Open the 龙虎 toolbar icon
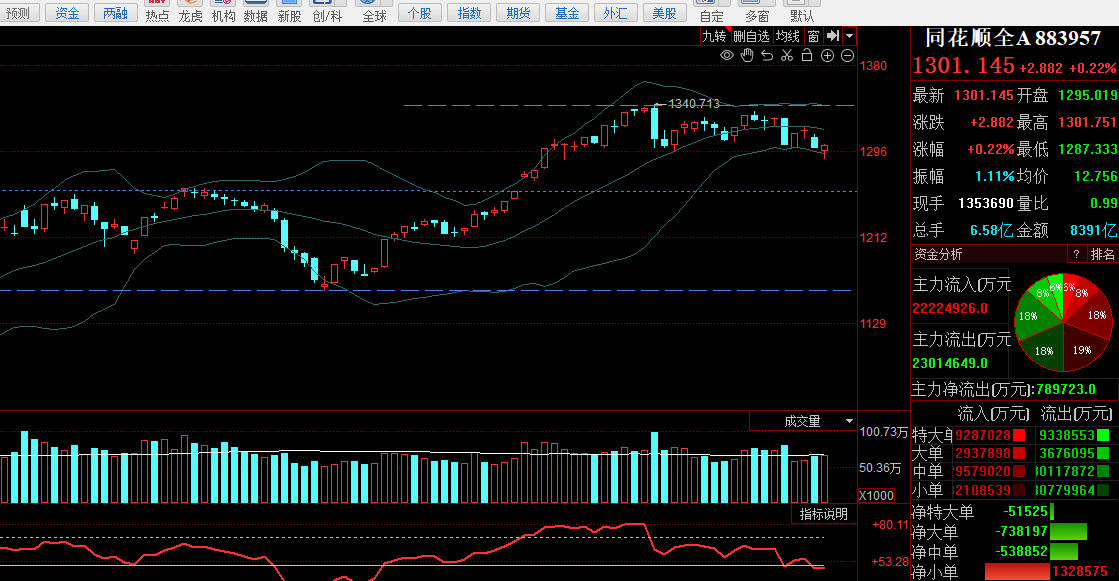Viewport: 1119px width, 581px height. coord(190,12)
